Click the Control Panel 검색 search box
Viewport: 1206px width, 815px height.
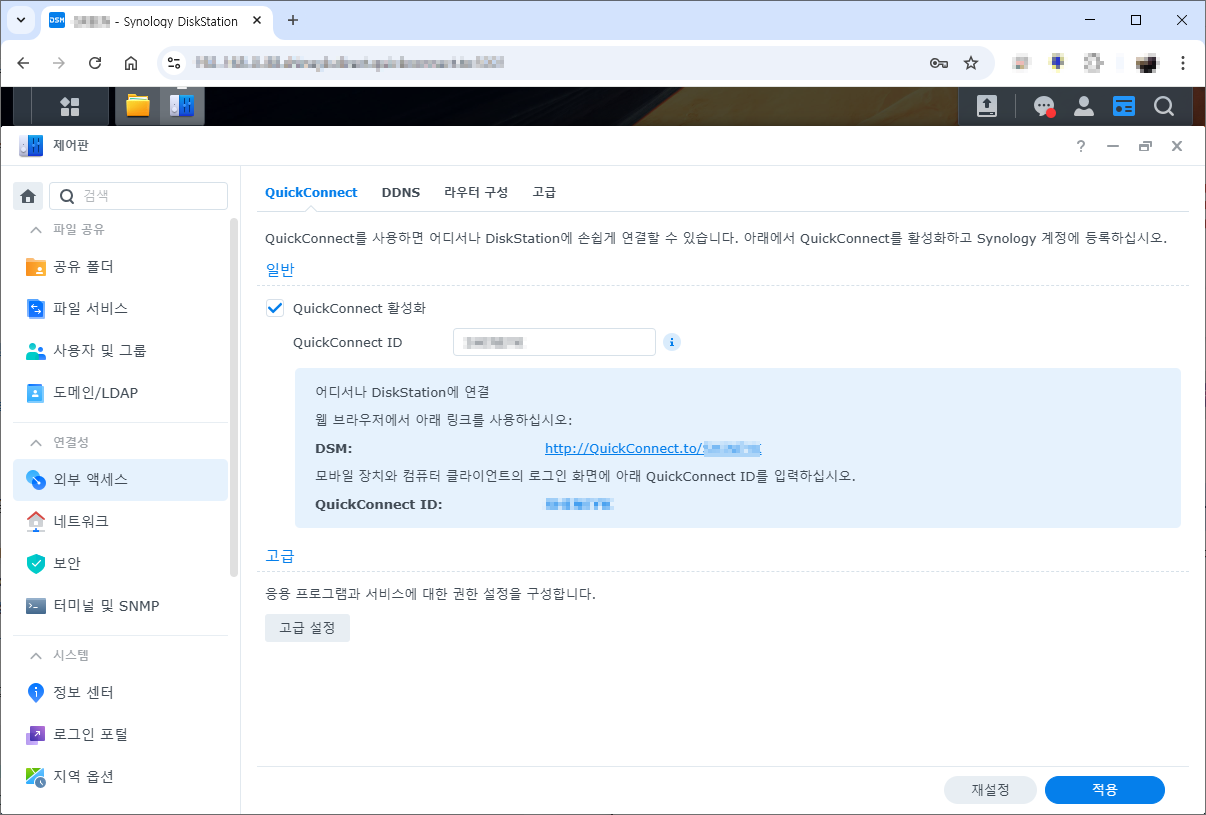138,196
